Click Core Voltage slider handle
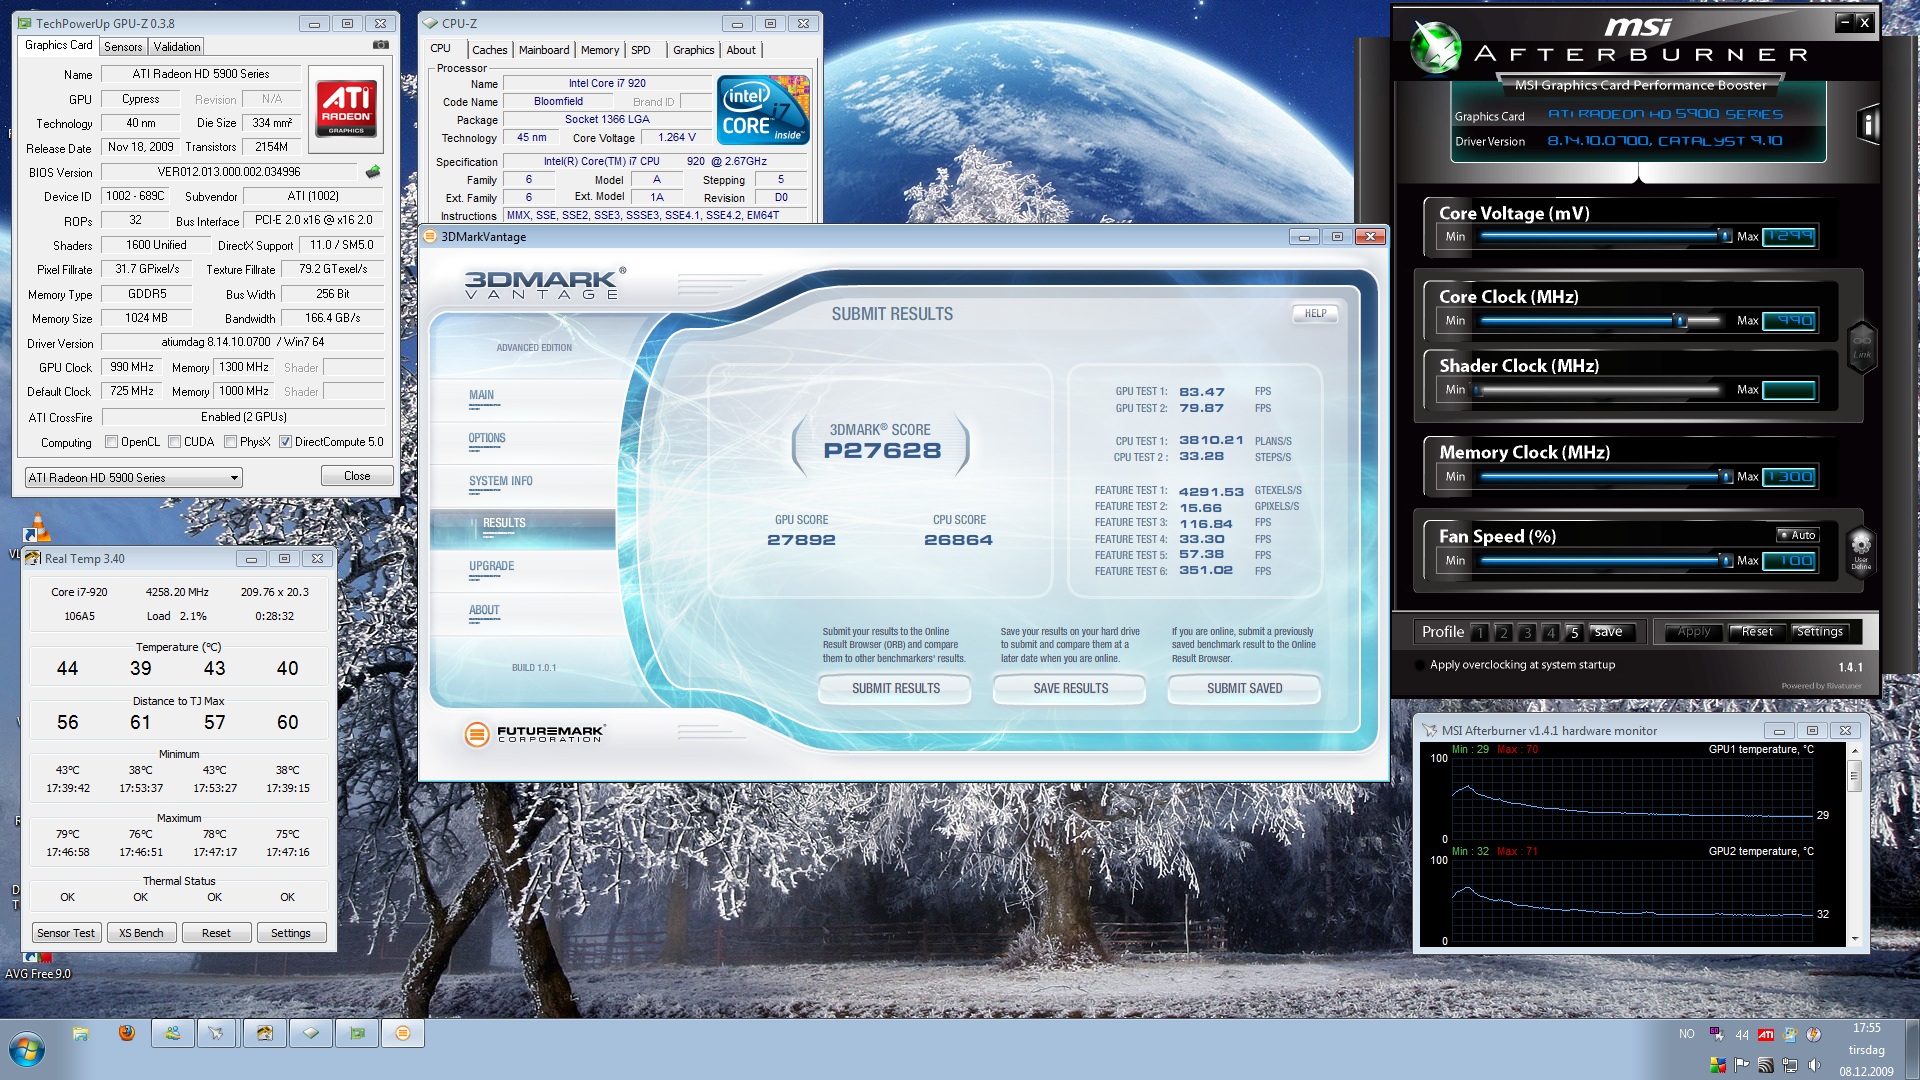 [x=1725, y=236]
